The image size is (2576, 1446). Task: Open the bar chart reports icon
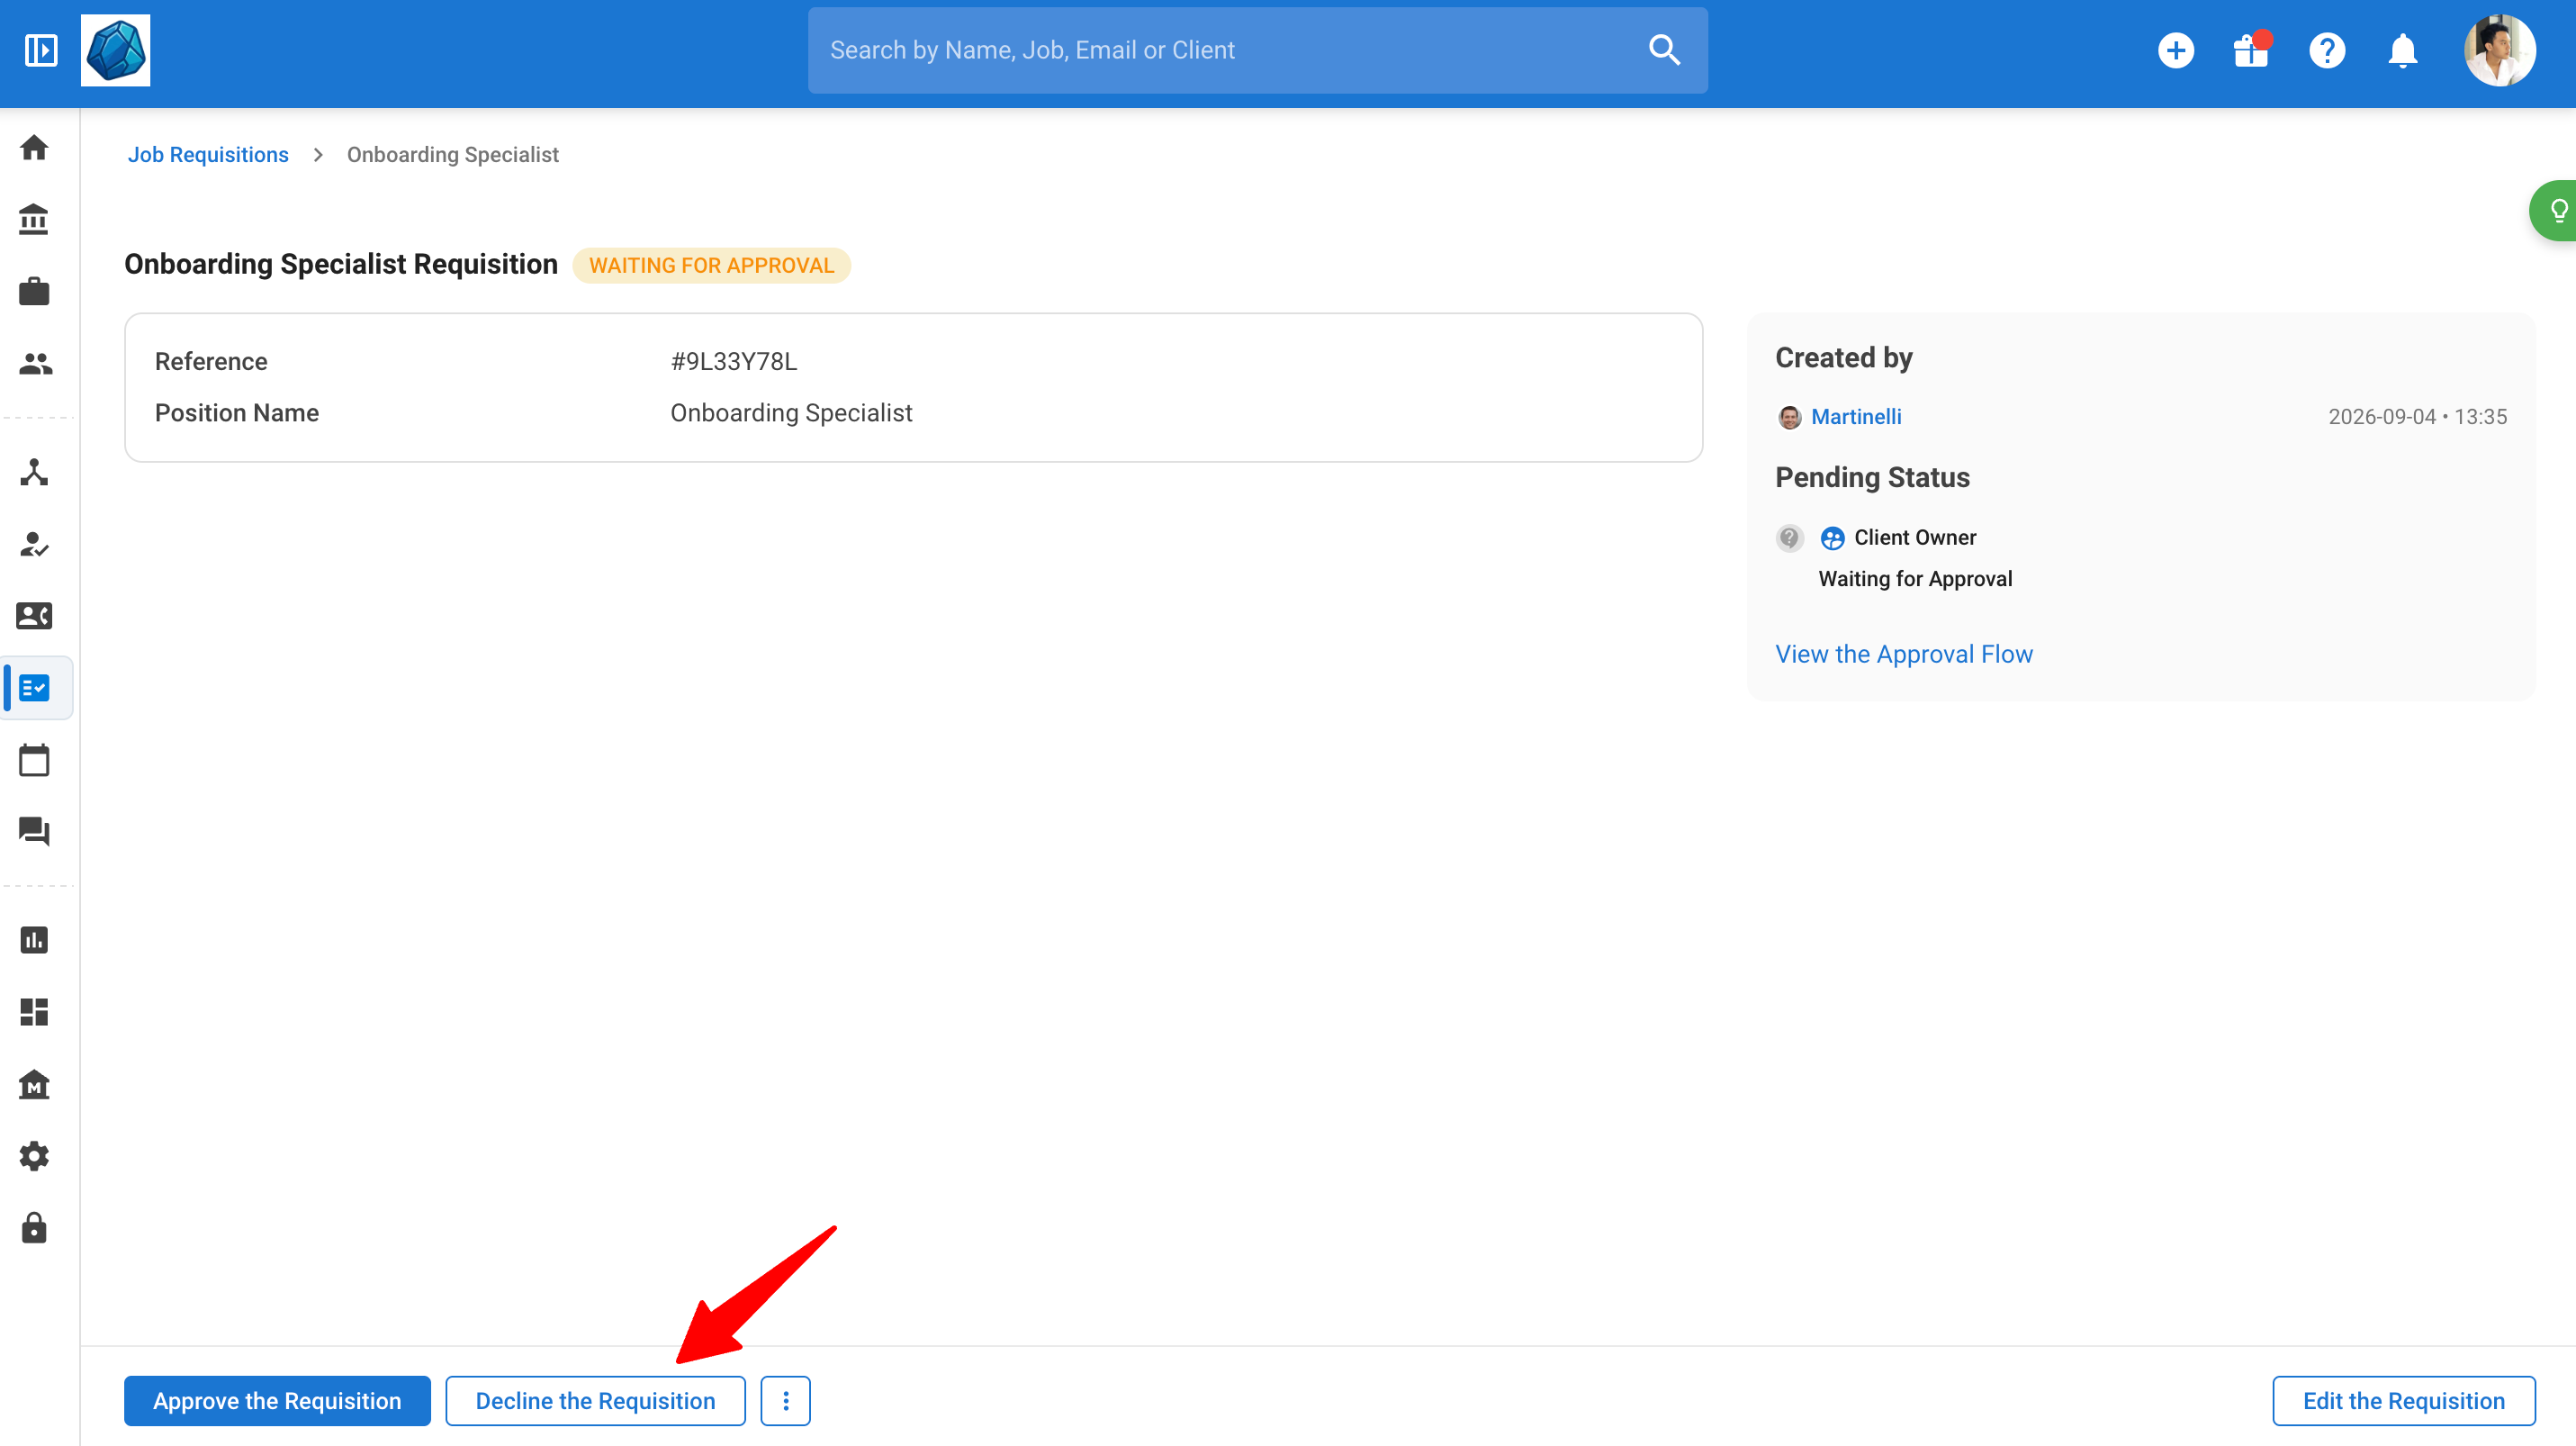pos(34,940)
